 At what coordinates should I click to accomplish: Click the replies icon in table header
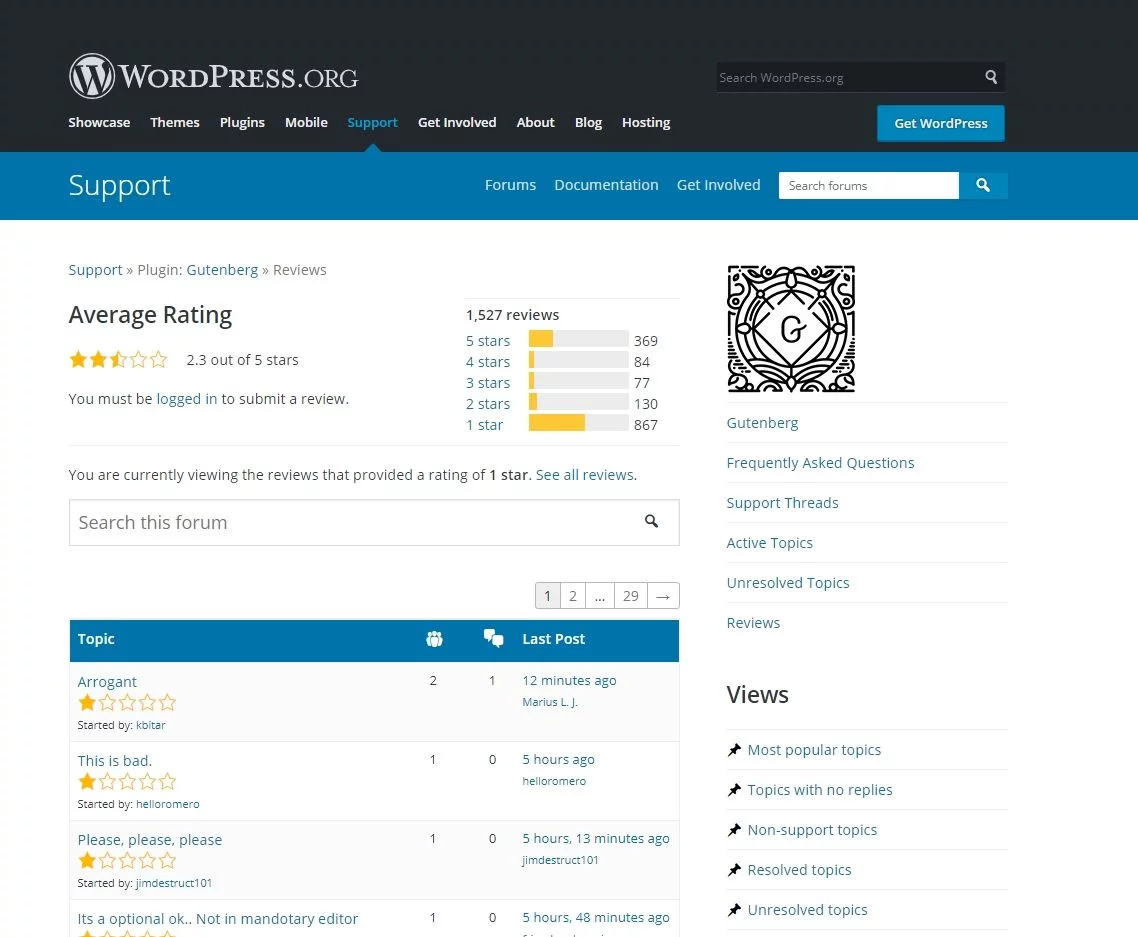click(494, 638)
